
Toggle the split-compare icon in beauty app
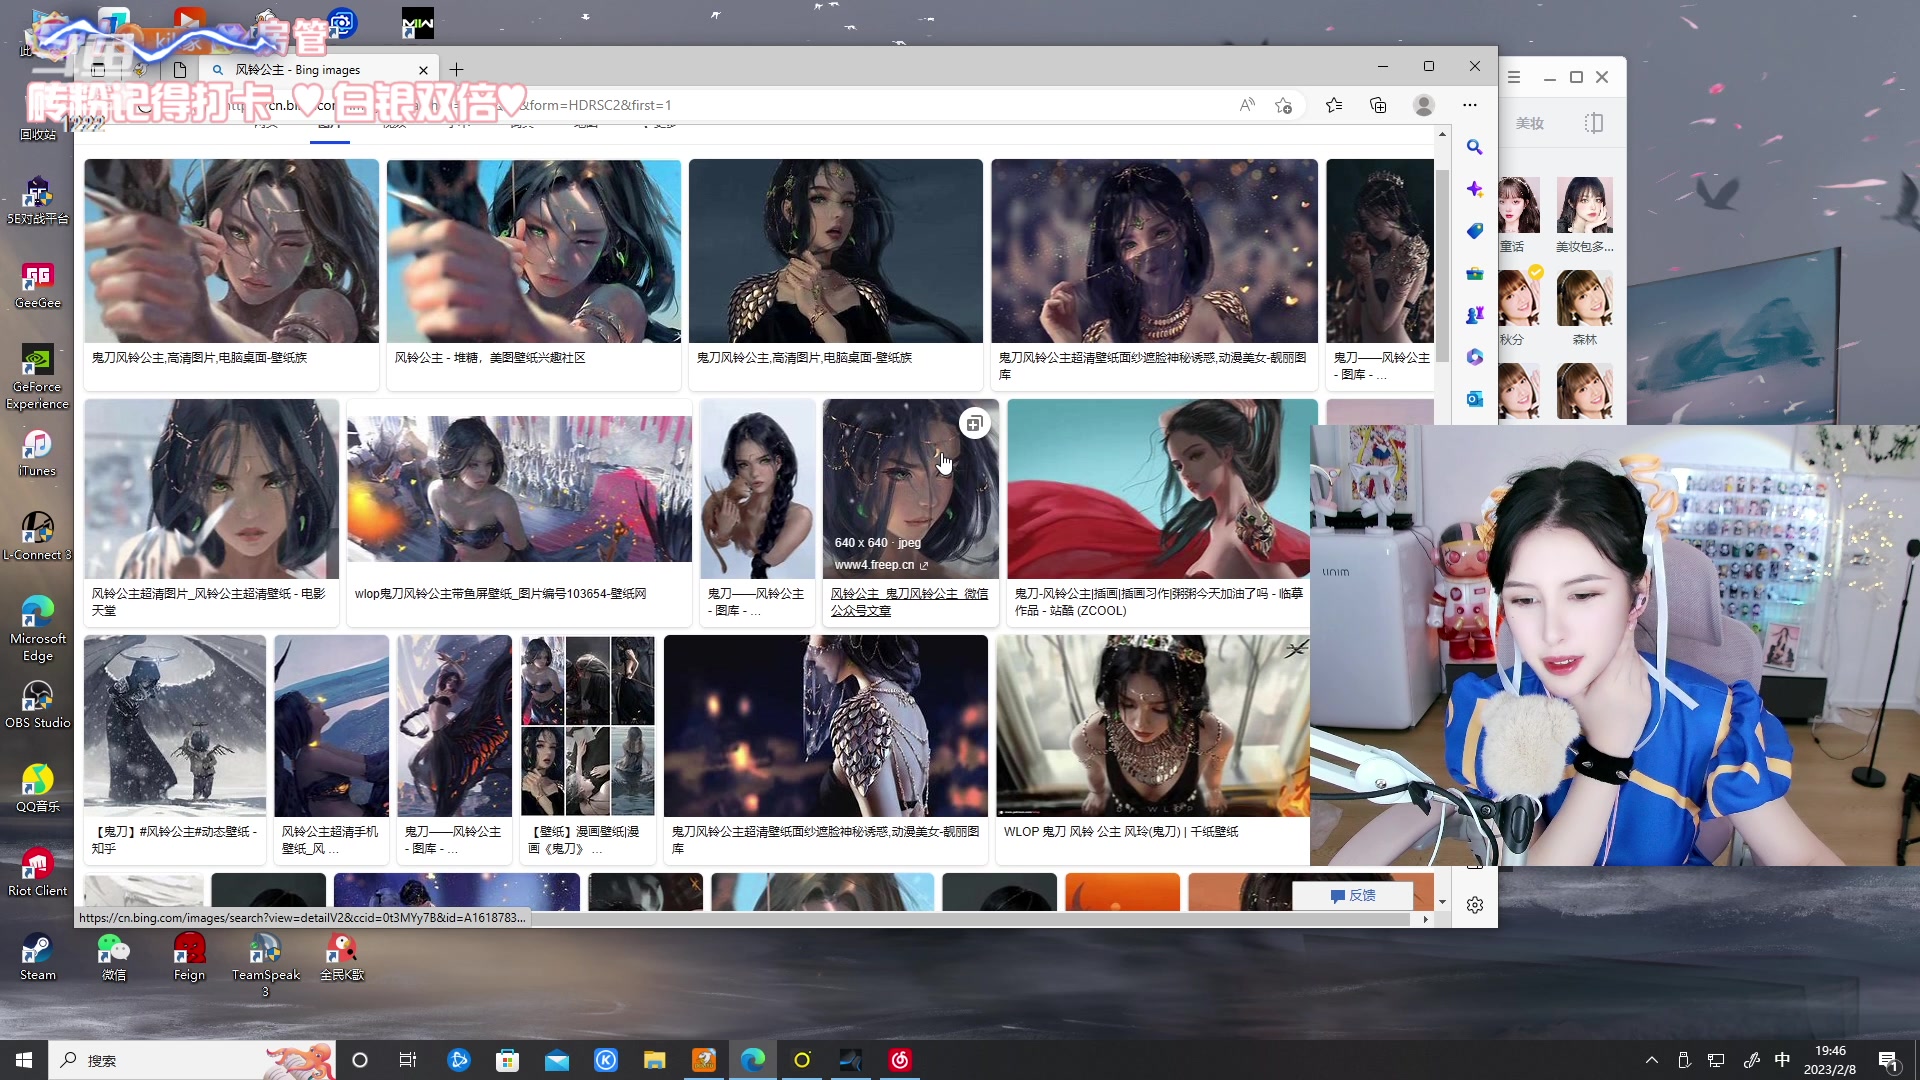point(1594,123)
